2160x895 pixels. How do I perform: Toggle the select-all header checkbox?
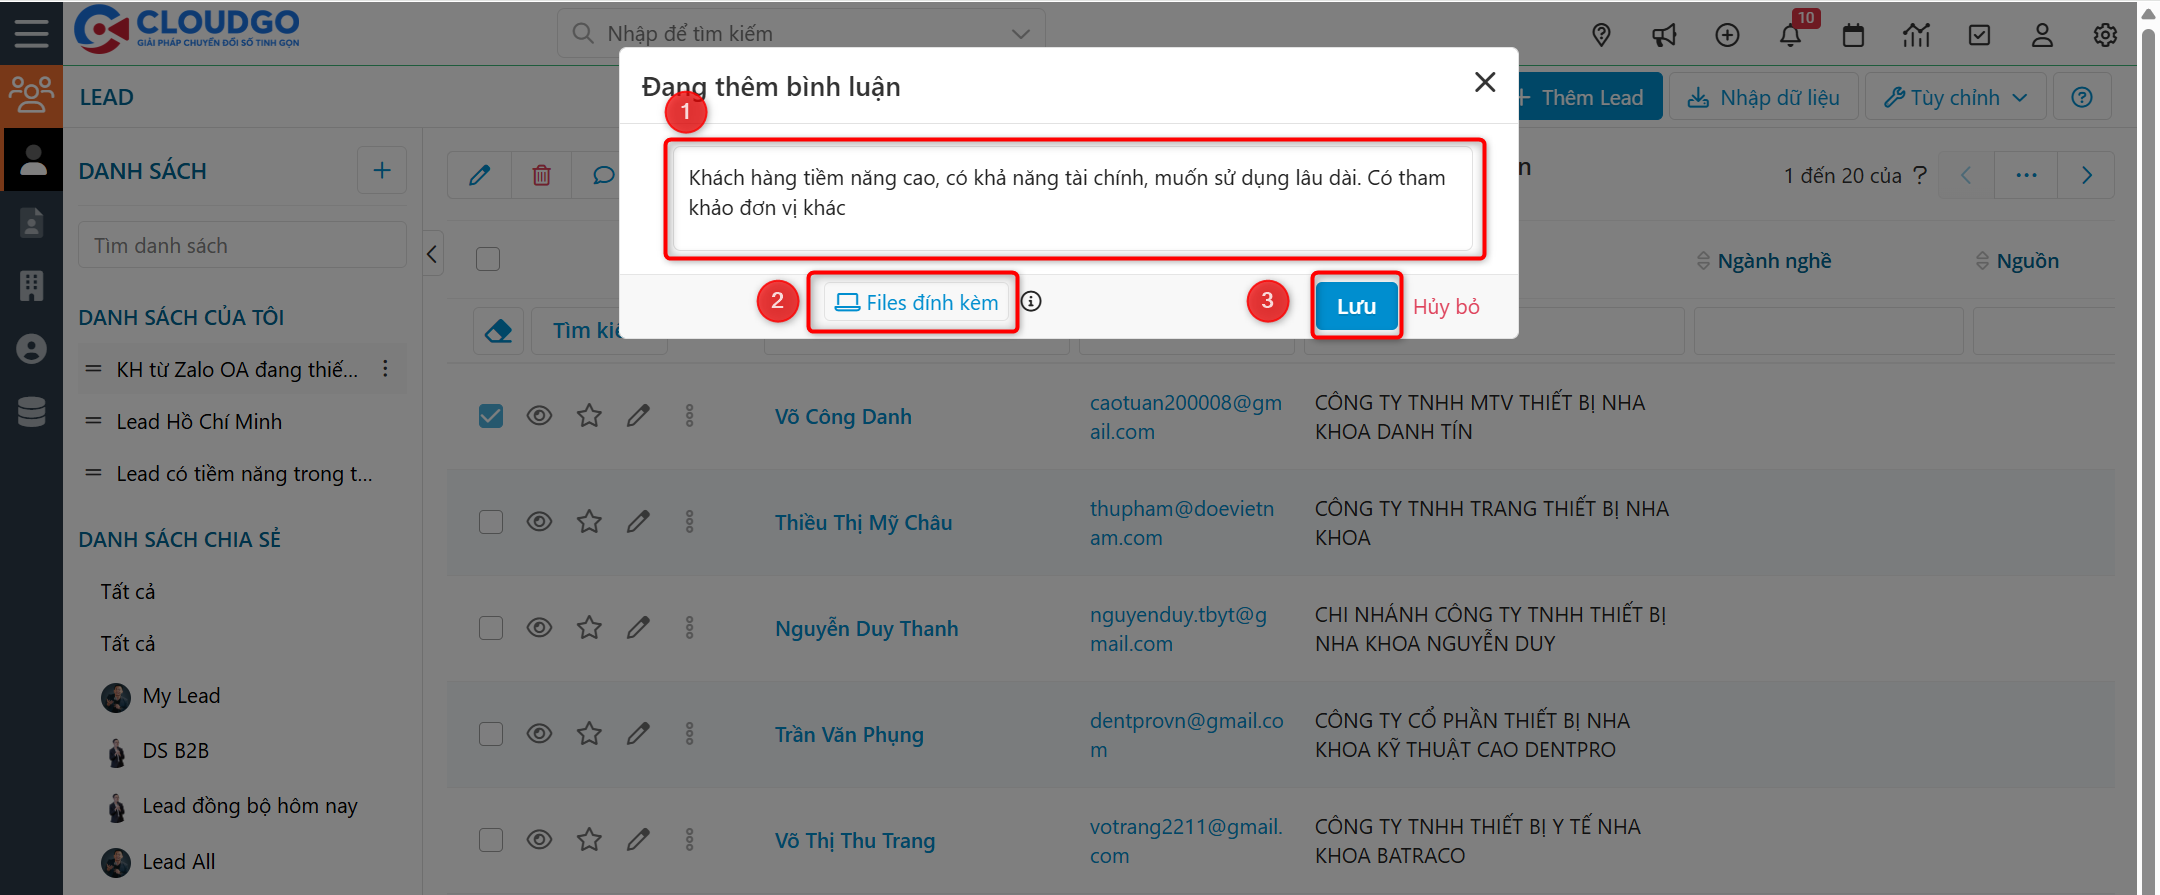click(x=488, y=259)
